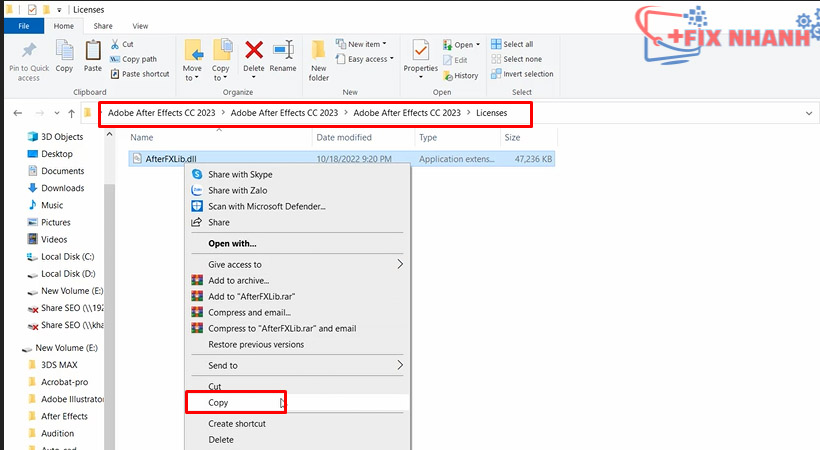This screenshot has width=820, height=450.
Task: Click Select all in ribbon
Action: pos(512,44)
